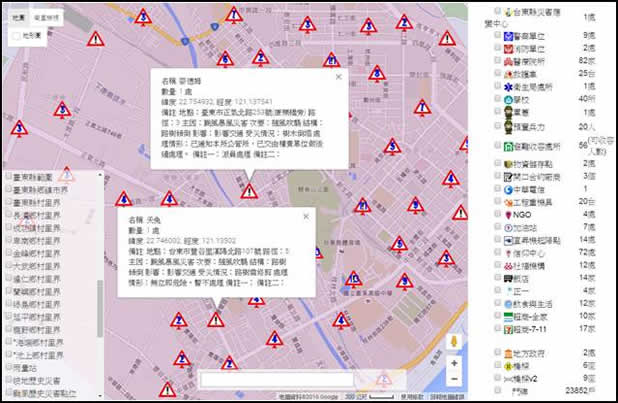
Task: Switch to the satellite view tab
Action: (46, 18)
